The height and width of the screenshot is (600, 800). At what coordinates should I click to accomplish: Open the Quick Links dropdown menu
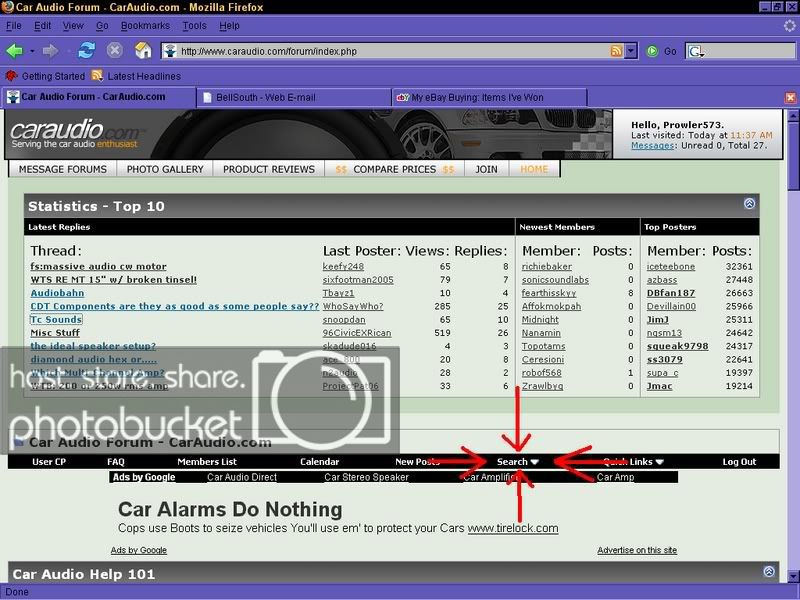[x=633, y=462]
